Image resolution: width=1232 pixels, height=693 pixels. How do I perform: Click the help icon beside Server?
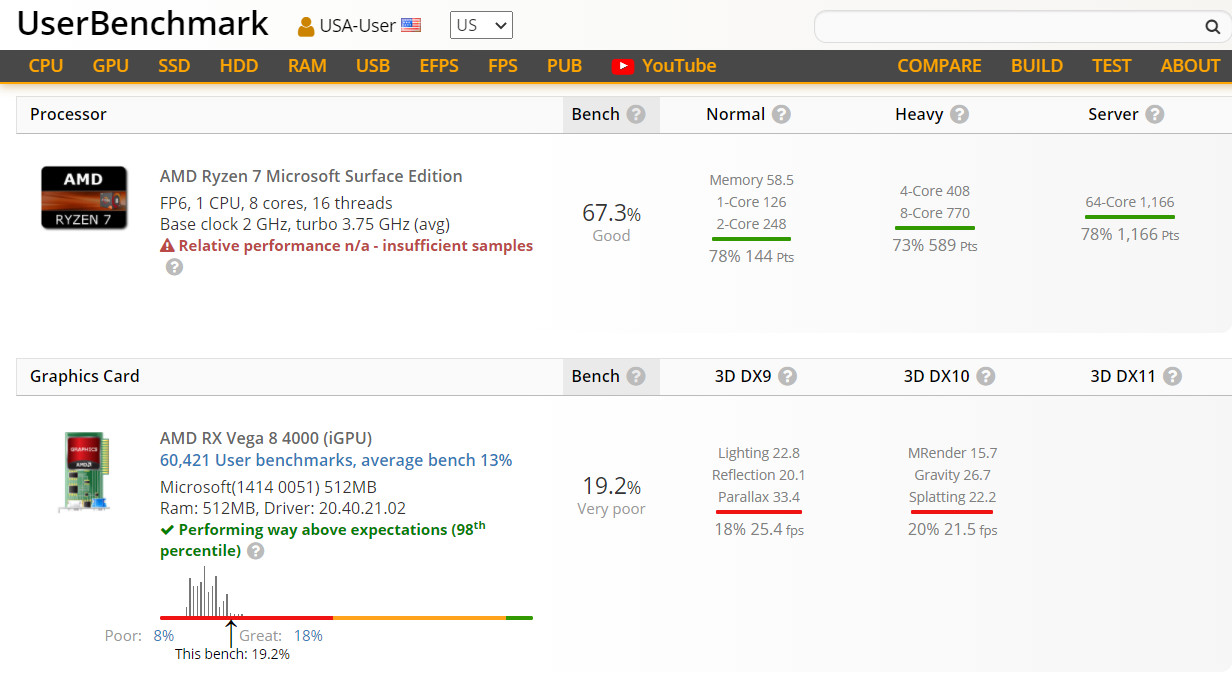1154,114
